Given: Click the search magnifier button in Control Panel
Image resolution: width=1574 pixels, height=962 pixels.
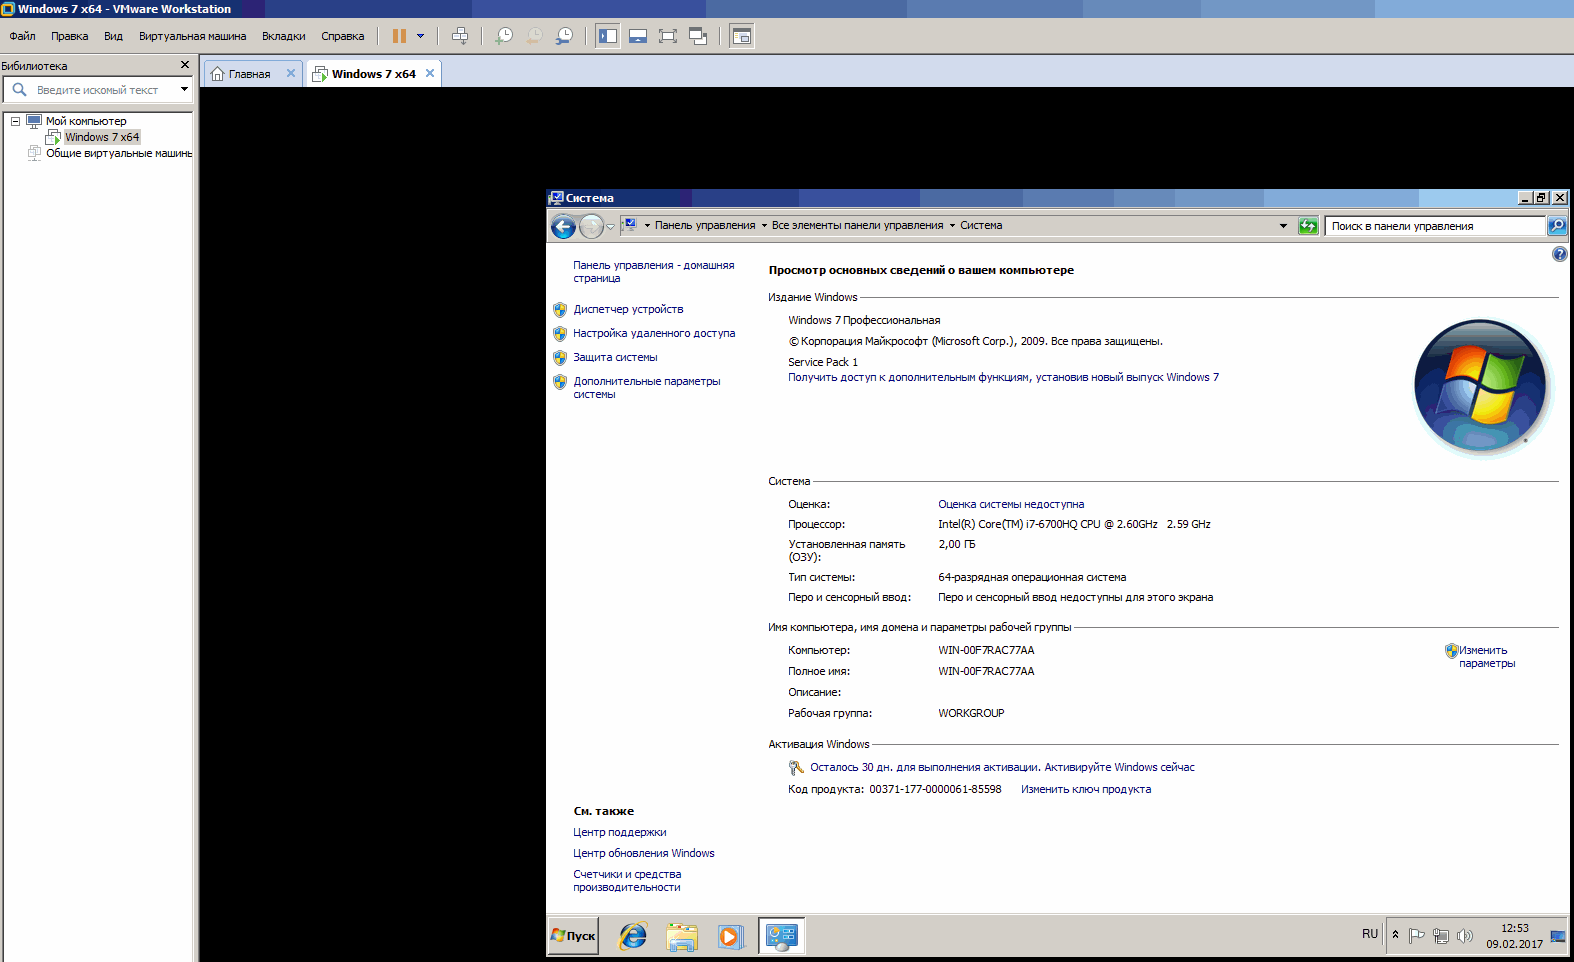Looking at the screenshot, I should [1557, 226].
